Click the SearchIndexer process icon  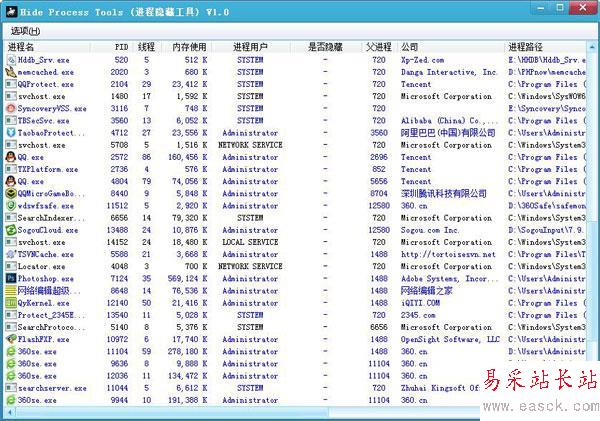point(11,218)
